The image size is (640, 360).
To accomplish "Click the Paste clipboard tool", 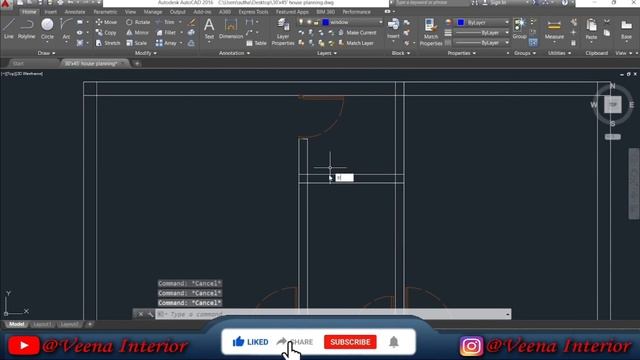I will point(591,29).
